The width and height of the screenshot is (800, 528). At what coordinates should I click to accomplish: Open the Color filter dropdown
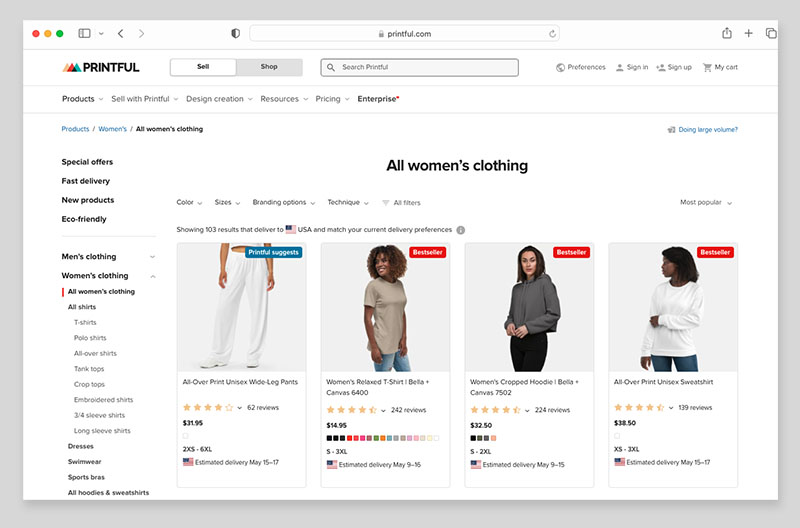[189, 203]
